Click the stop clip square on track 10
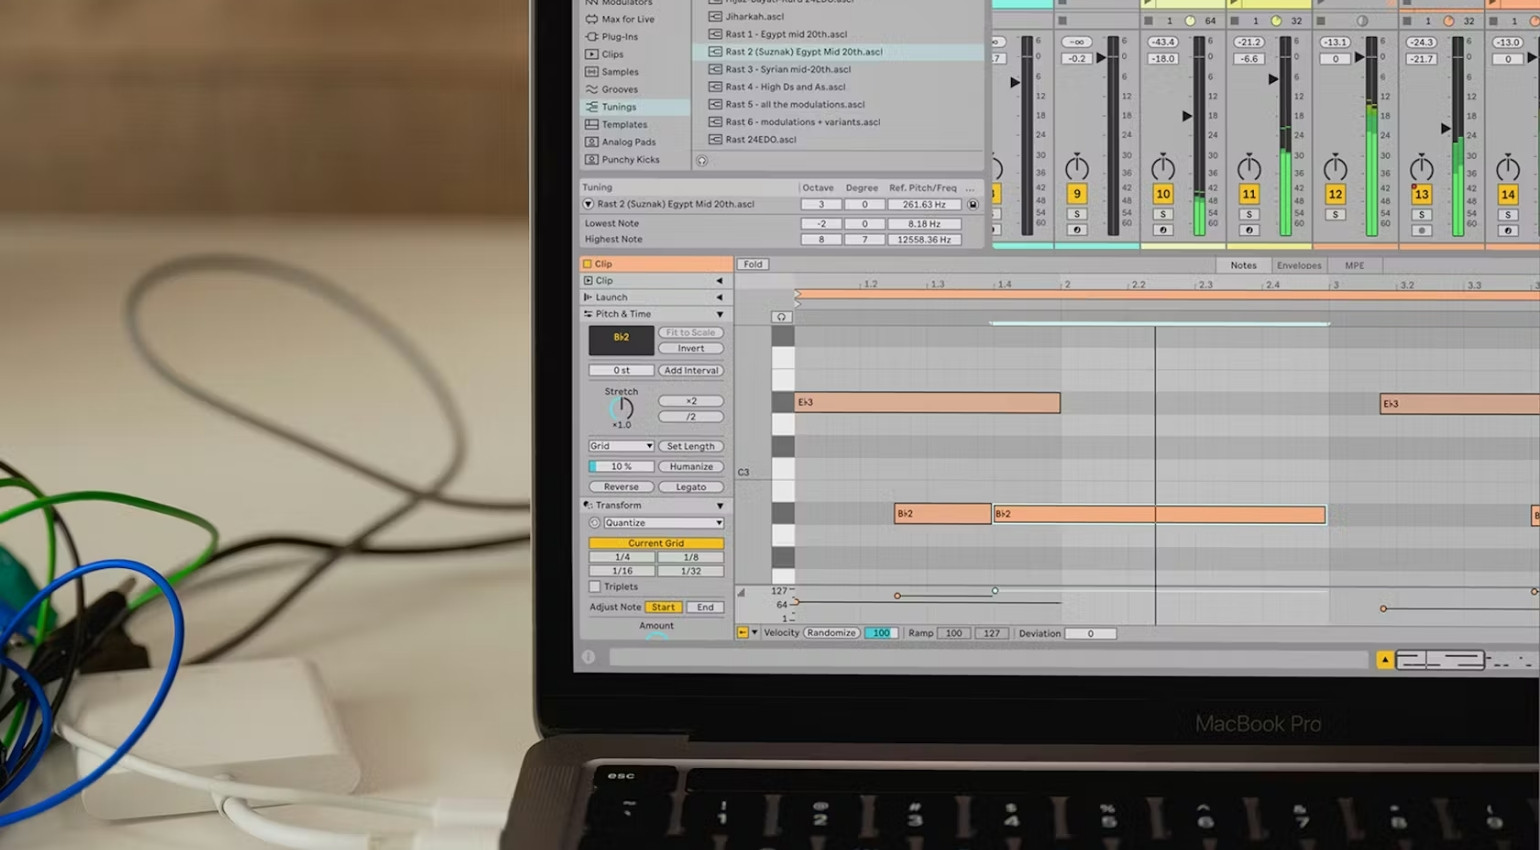Screen dimensions: 1540x850 point(1149,21)
